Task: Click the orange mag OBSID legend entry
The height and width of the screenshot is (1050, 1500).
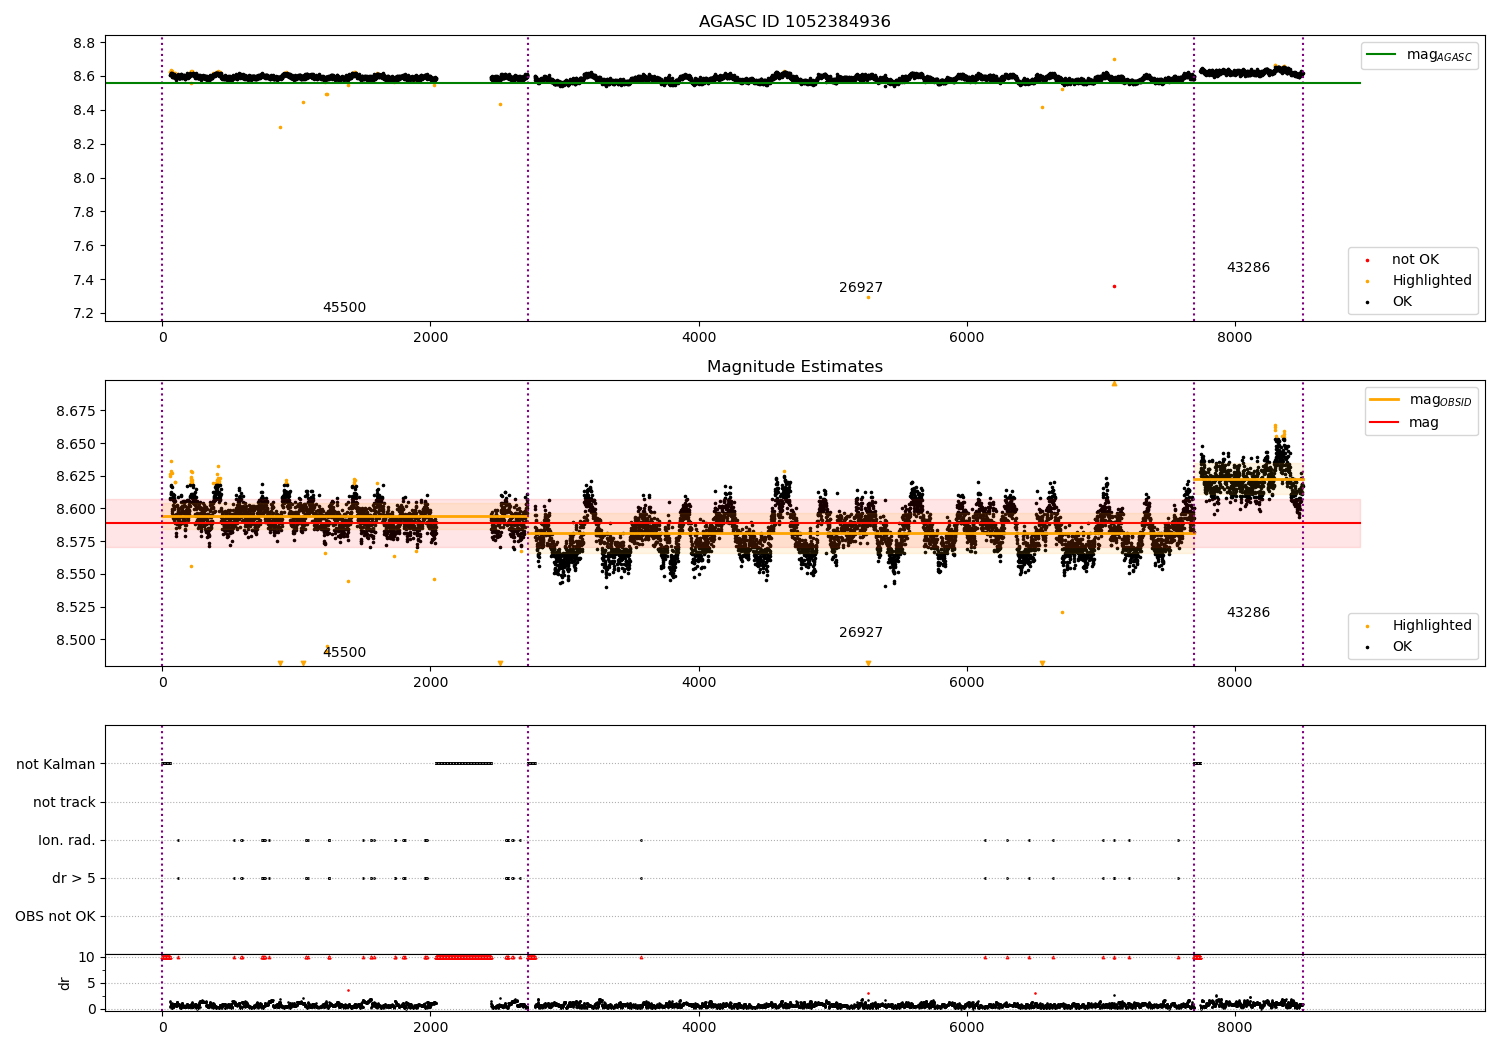Action: pos(1420,400)
